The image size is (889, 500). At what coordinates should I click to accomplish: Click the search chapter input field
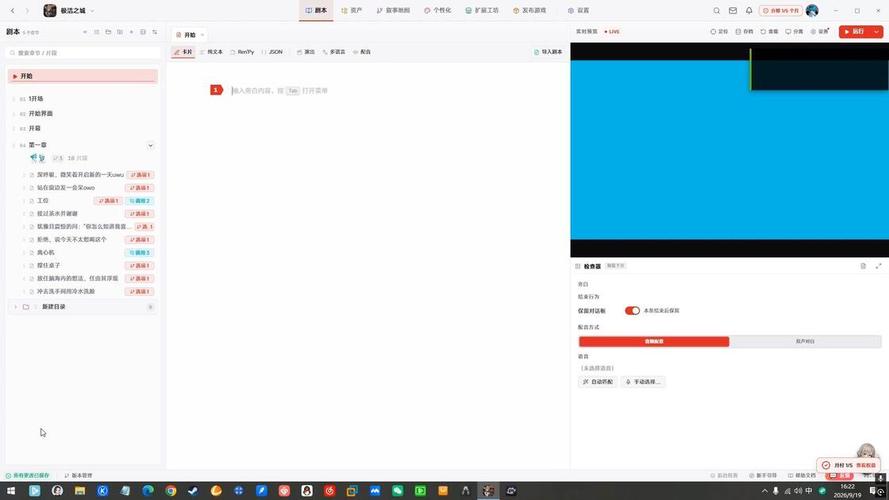pyautogui.click(x=83, y=53)
